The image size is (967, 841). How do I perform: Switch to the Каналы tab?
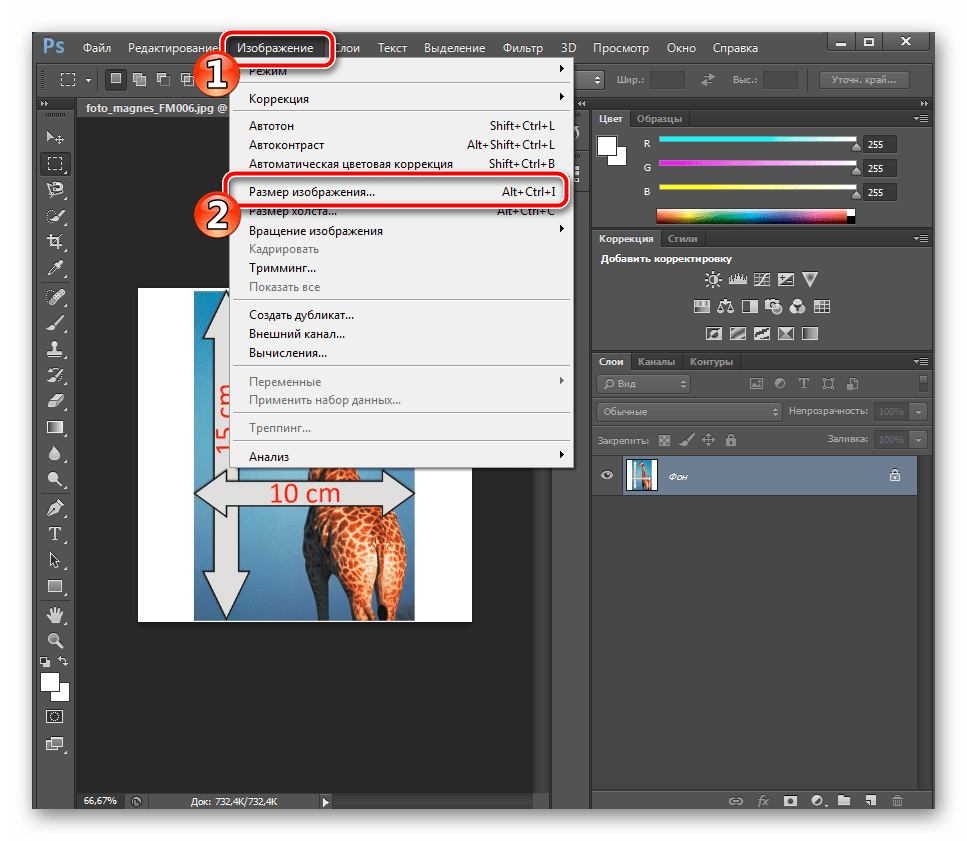pyautogui.click(x=655, y=361)
